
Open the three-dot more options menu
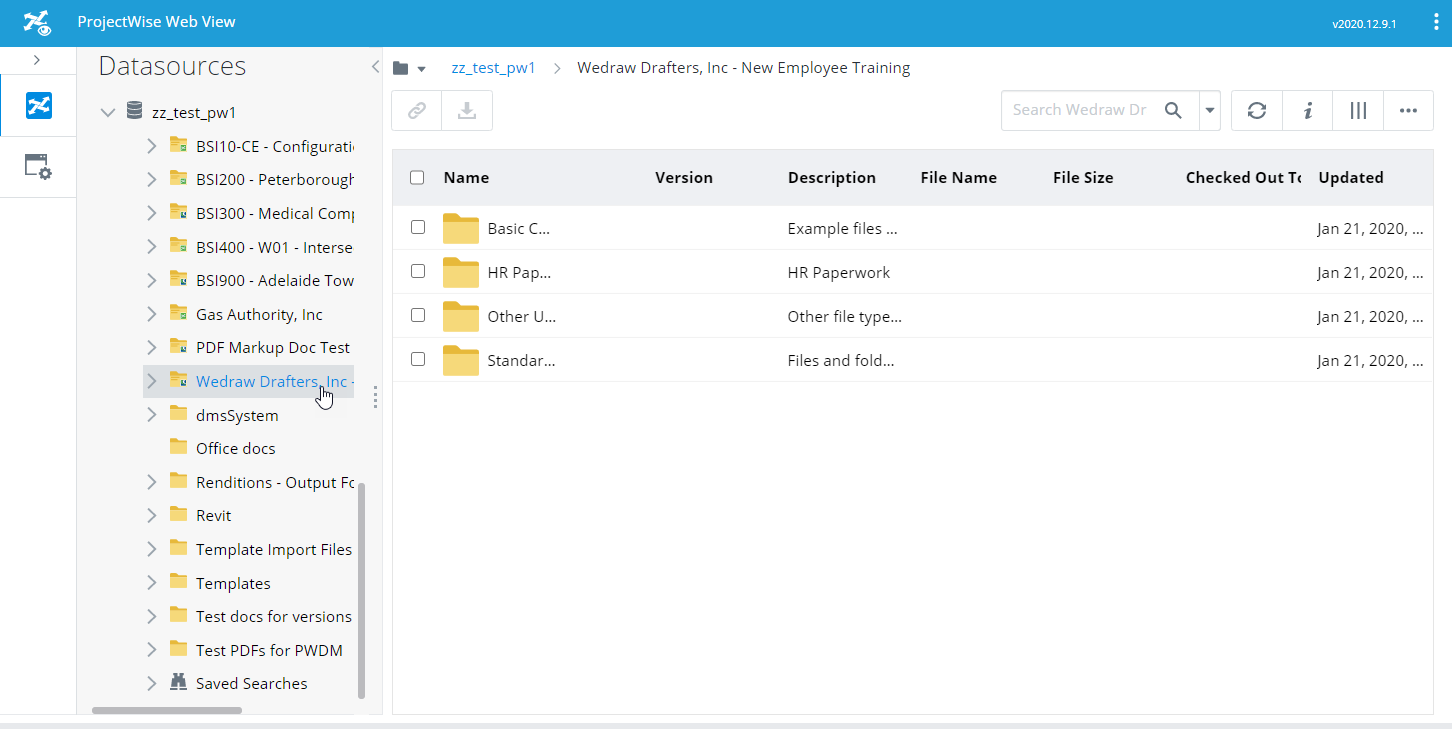[x=1409, y=111]
